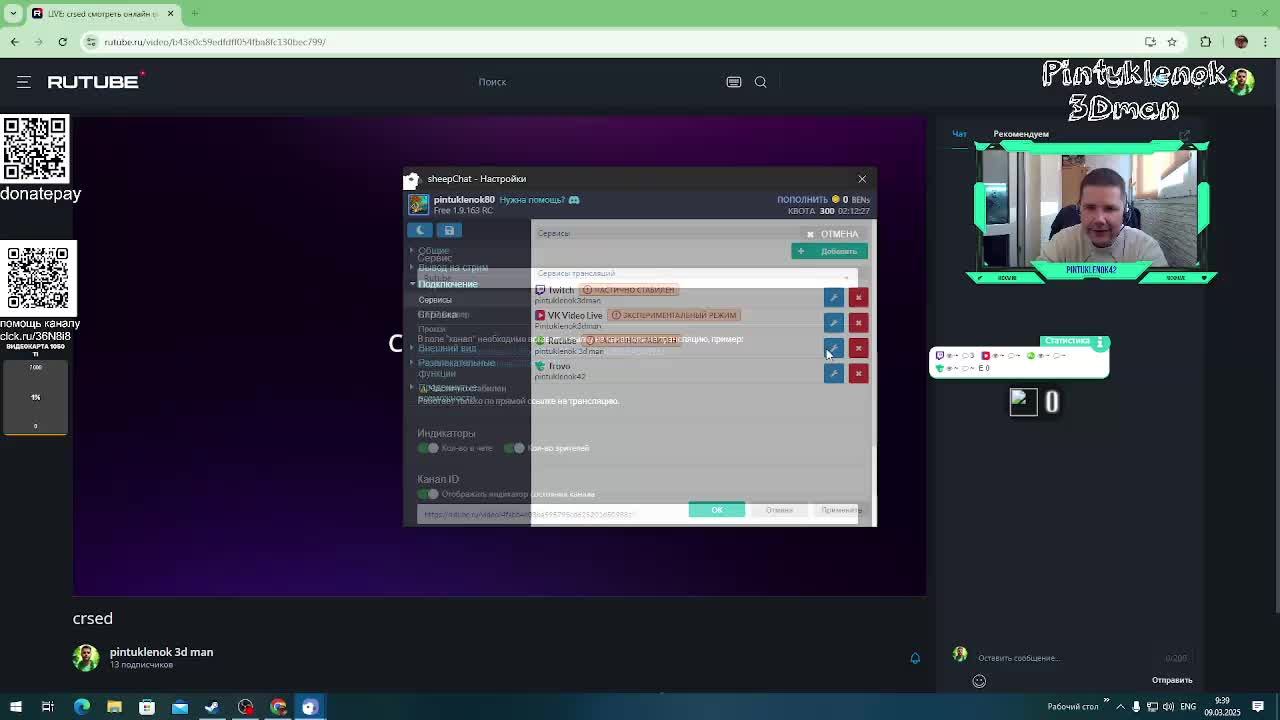1280x720 pixels.
Task: Reload the page in the browser
Action: pyautogui.click(x=62, y=42)
